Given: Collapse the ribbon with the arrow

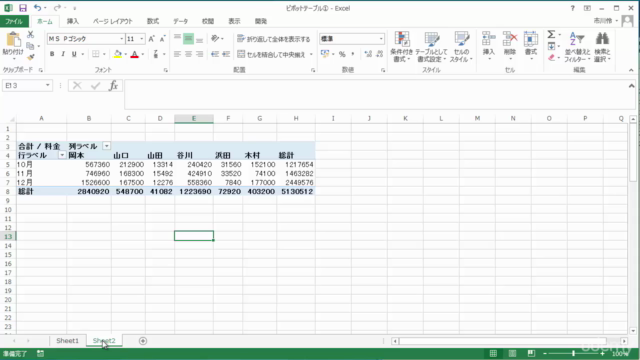Looking at the screenshot, I should point(631,70).
